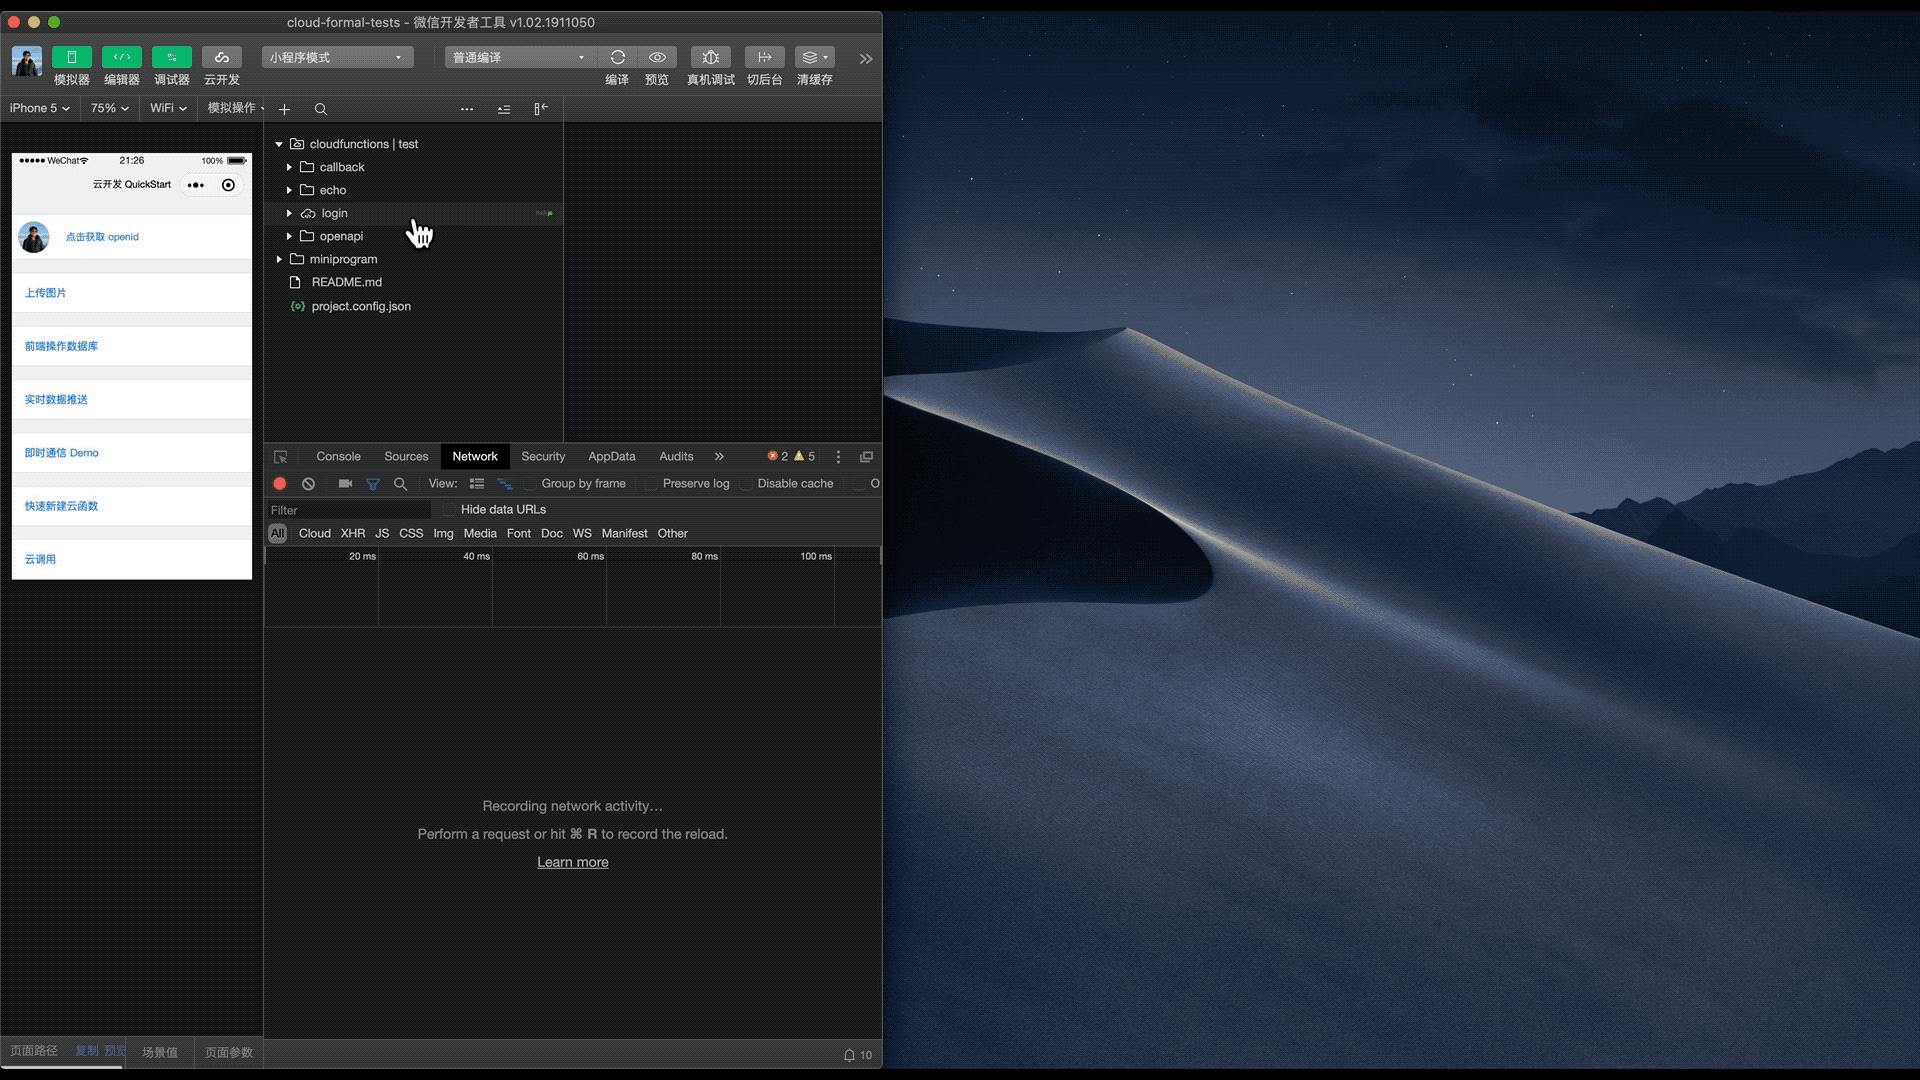
Task: Enable Hide data URLs checkbox
Action: coord(450,510)
